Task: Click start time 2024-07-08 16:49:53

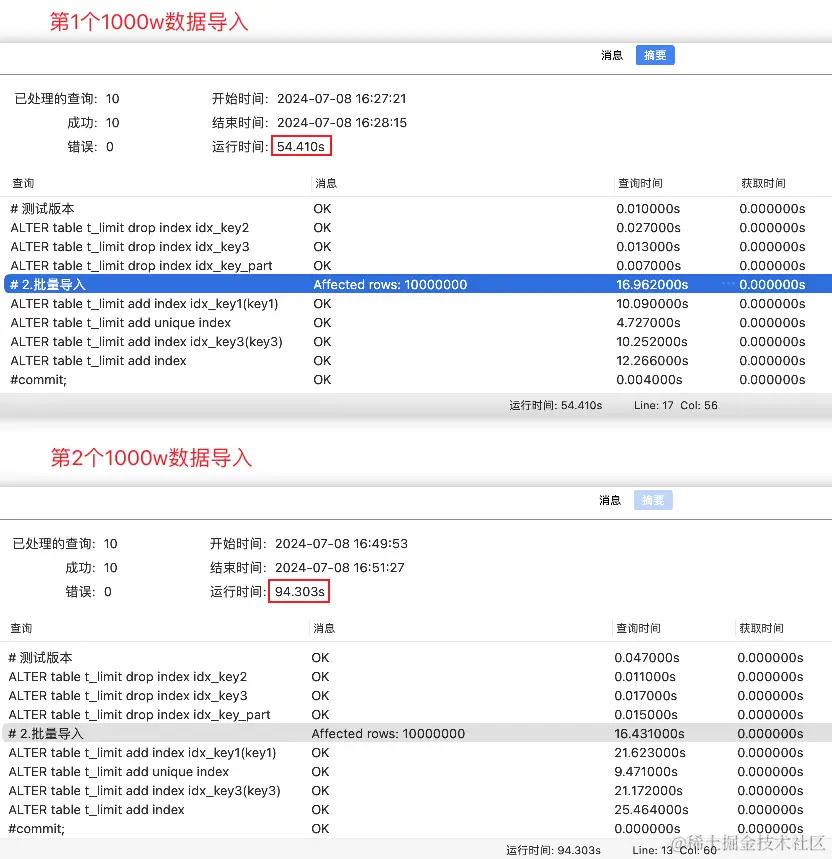Action: [x=341, y=543]
